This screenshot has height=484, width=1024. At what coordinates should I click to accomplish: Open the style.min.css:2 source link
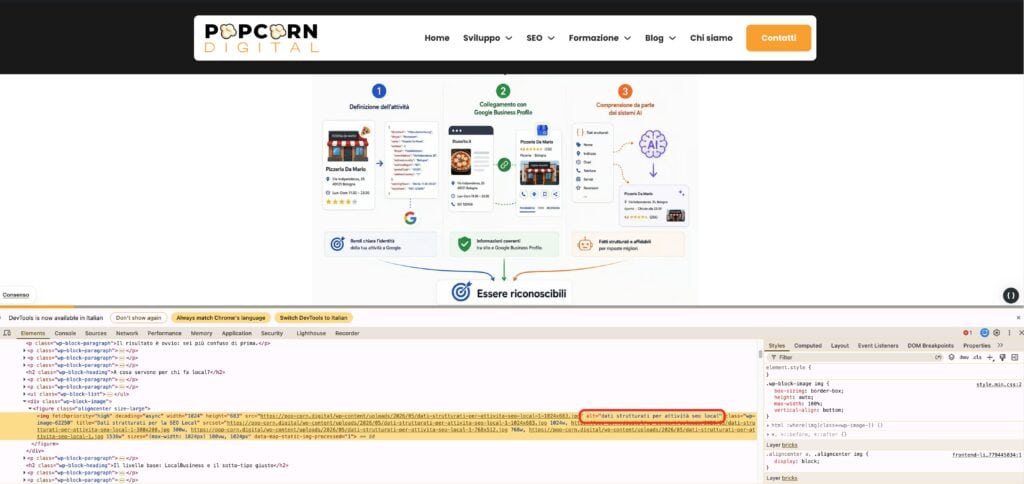(x=999, y=384)
